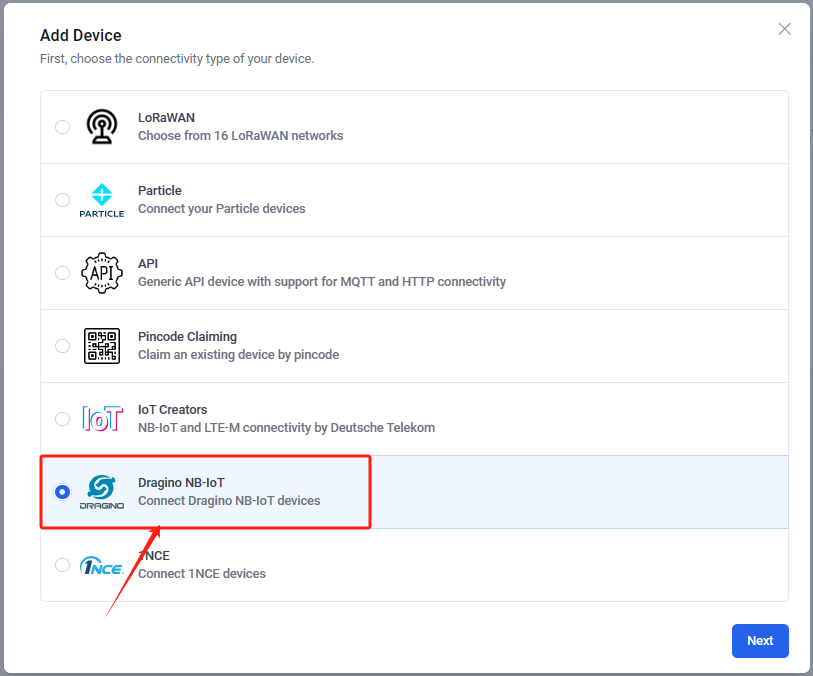Click 'Choose from 16 LoRaWAN networks' text

241,136
